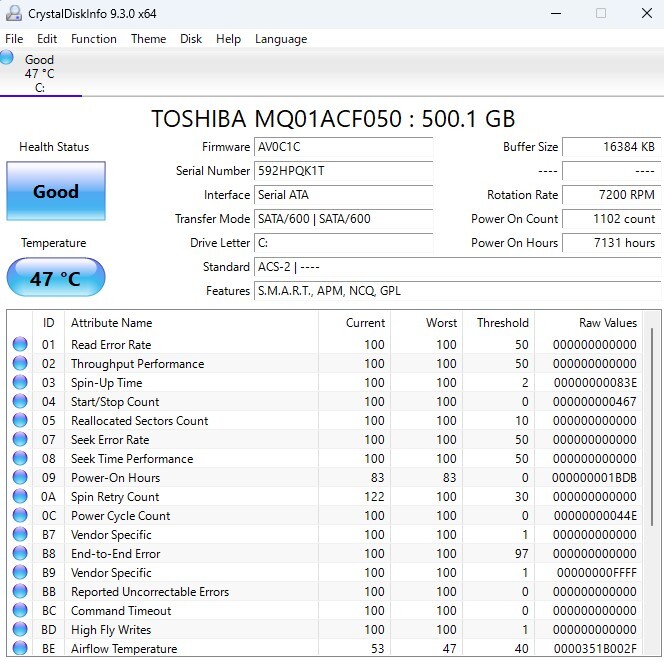664x662 pixels.
Task: Open the Language menu
Action: [281, 39]
